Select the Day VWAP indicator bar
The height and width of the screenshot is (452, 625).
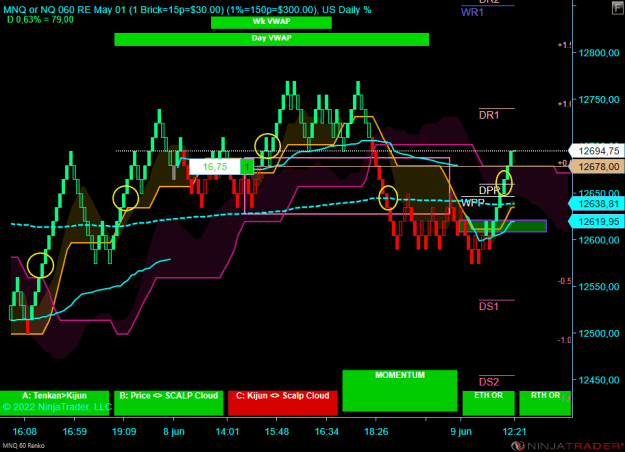click(x=271, y=39)
